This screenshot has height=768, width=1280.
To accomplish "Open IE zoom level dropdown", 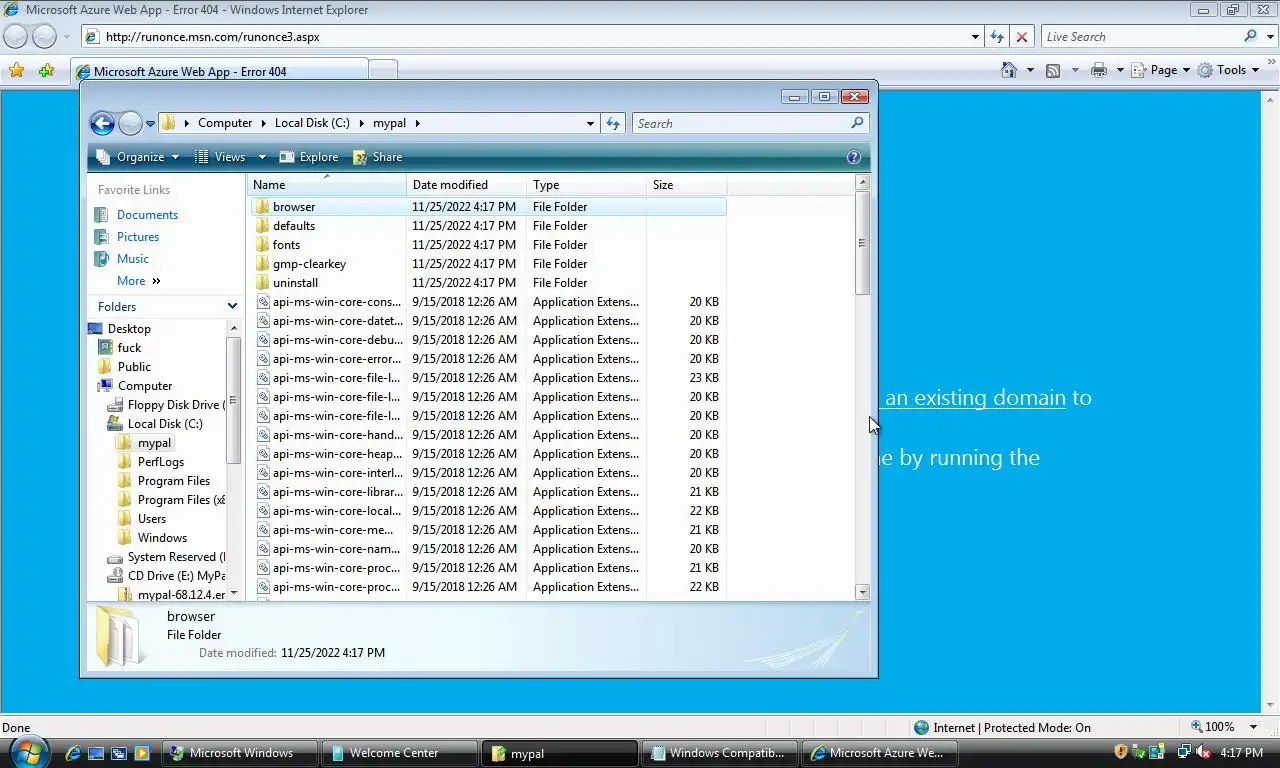I will click(x=1254, y=727).
